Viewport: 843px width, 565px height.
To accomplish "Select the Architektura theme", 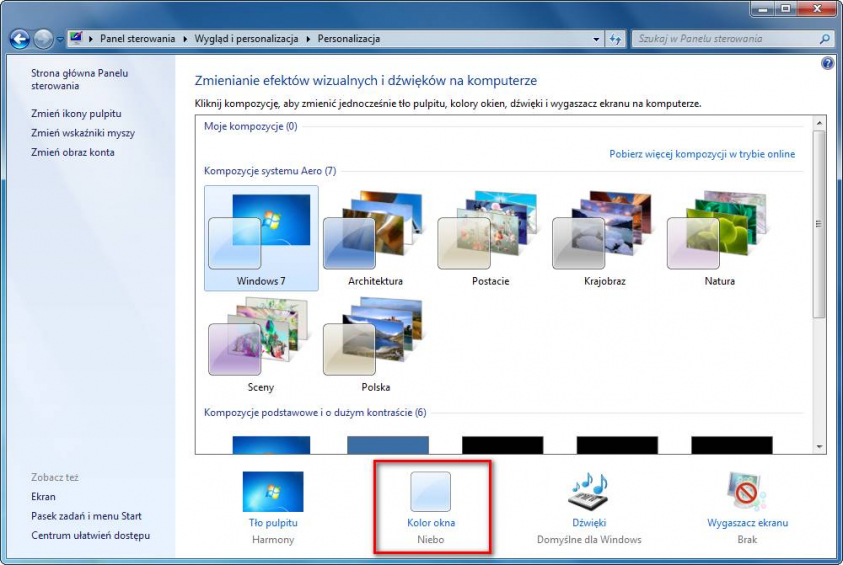I will 375,236.
